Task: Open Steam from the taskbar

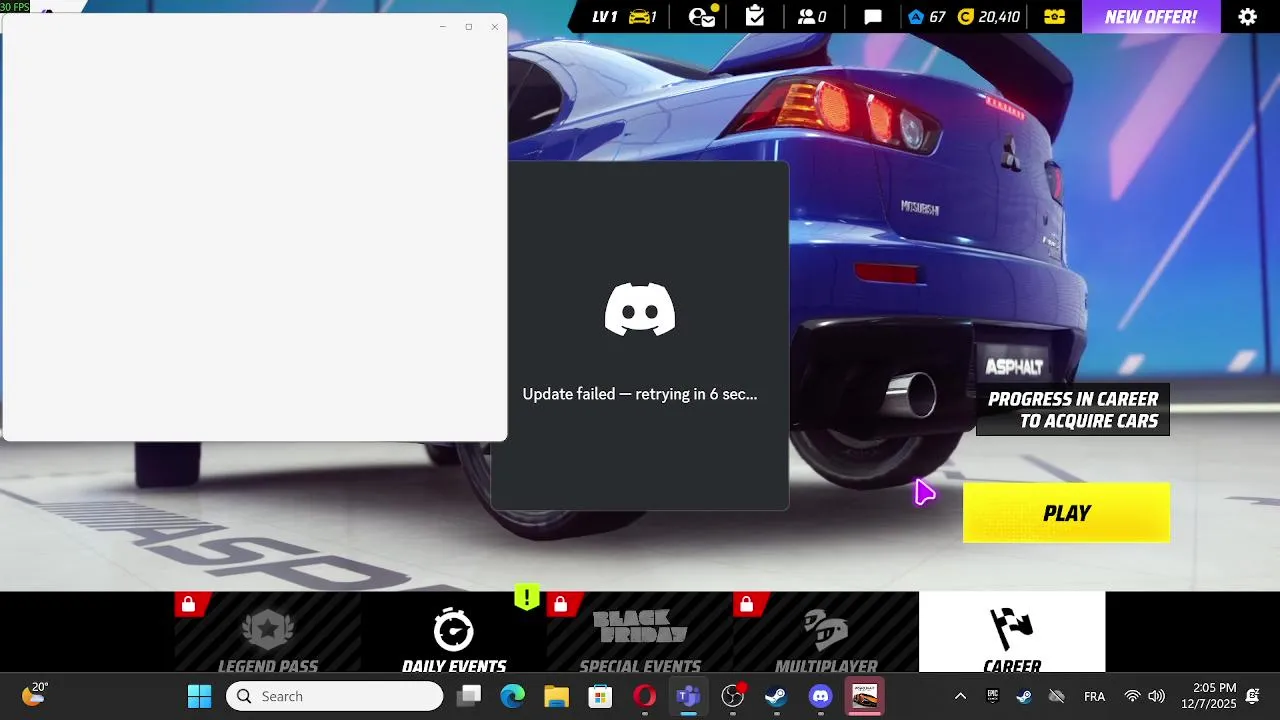Action: (x=777, y=696)
